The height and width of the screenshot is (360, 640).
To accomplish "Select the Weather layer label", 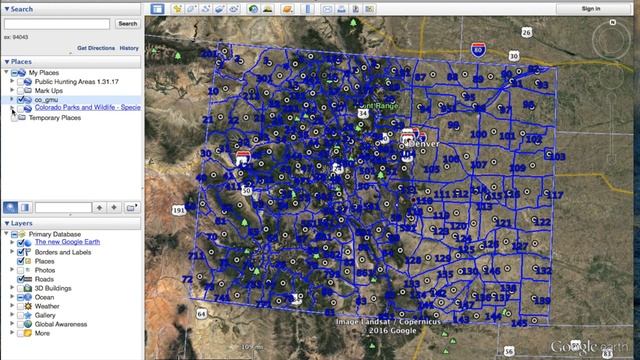I will pos(47,306).
